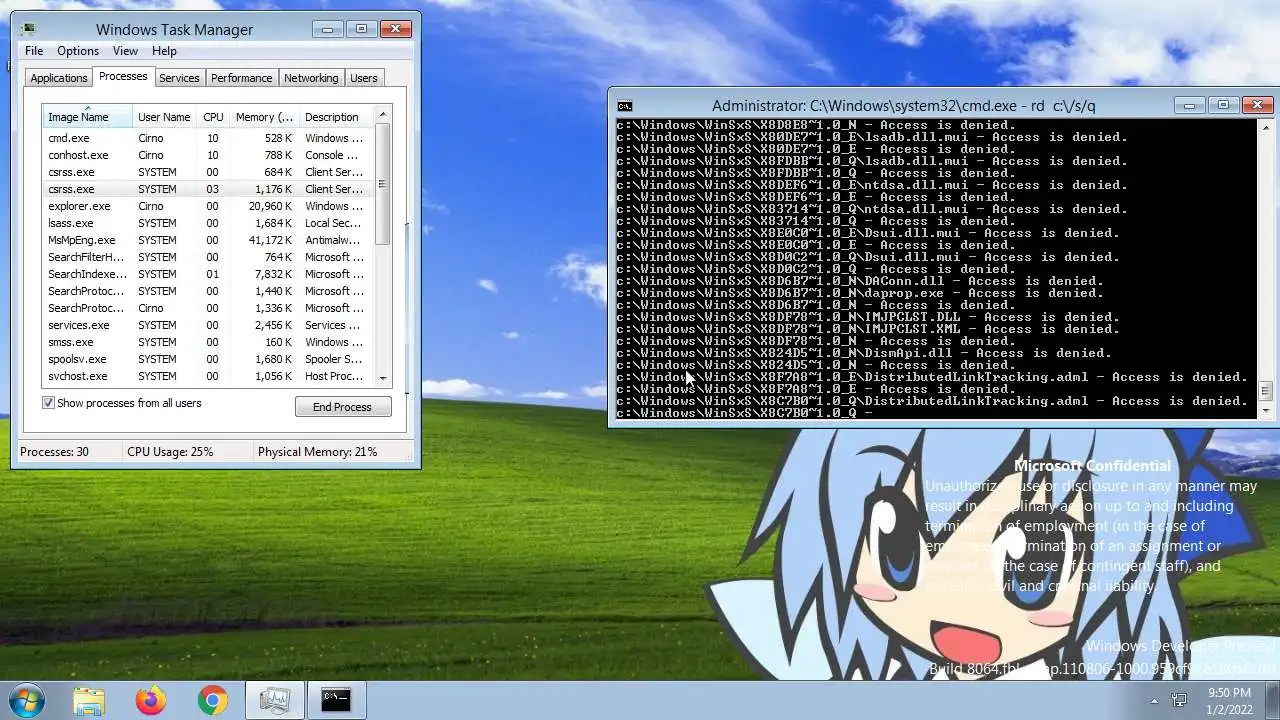This screenshot has width=1280, height=720.
Task: Click cmd window scroll down arrow
Action: pyautogui.click(x=1266, y=411)
